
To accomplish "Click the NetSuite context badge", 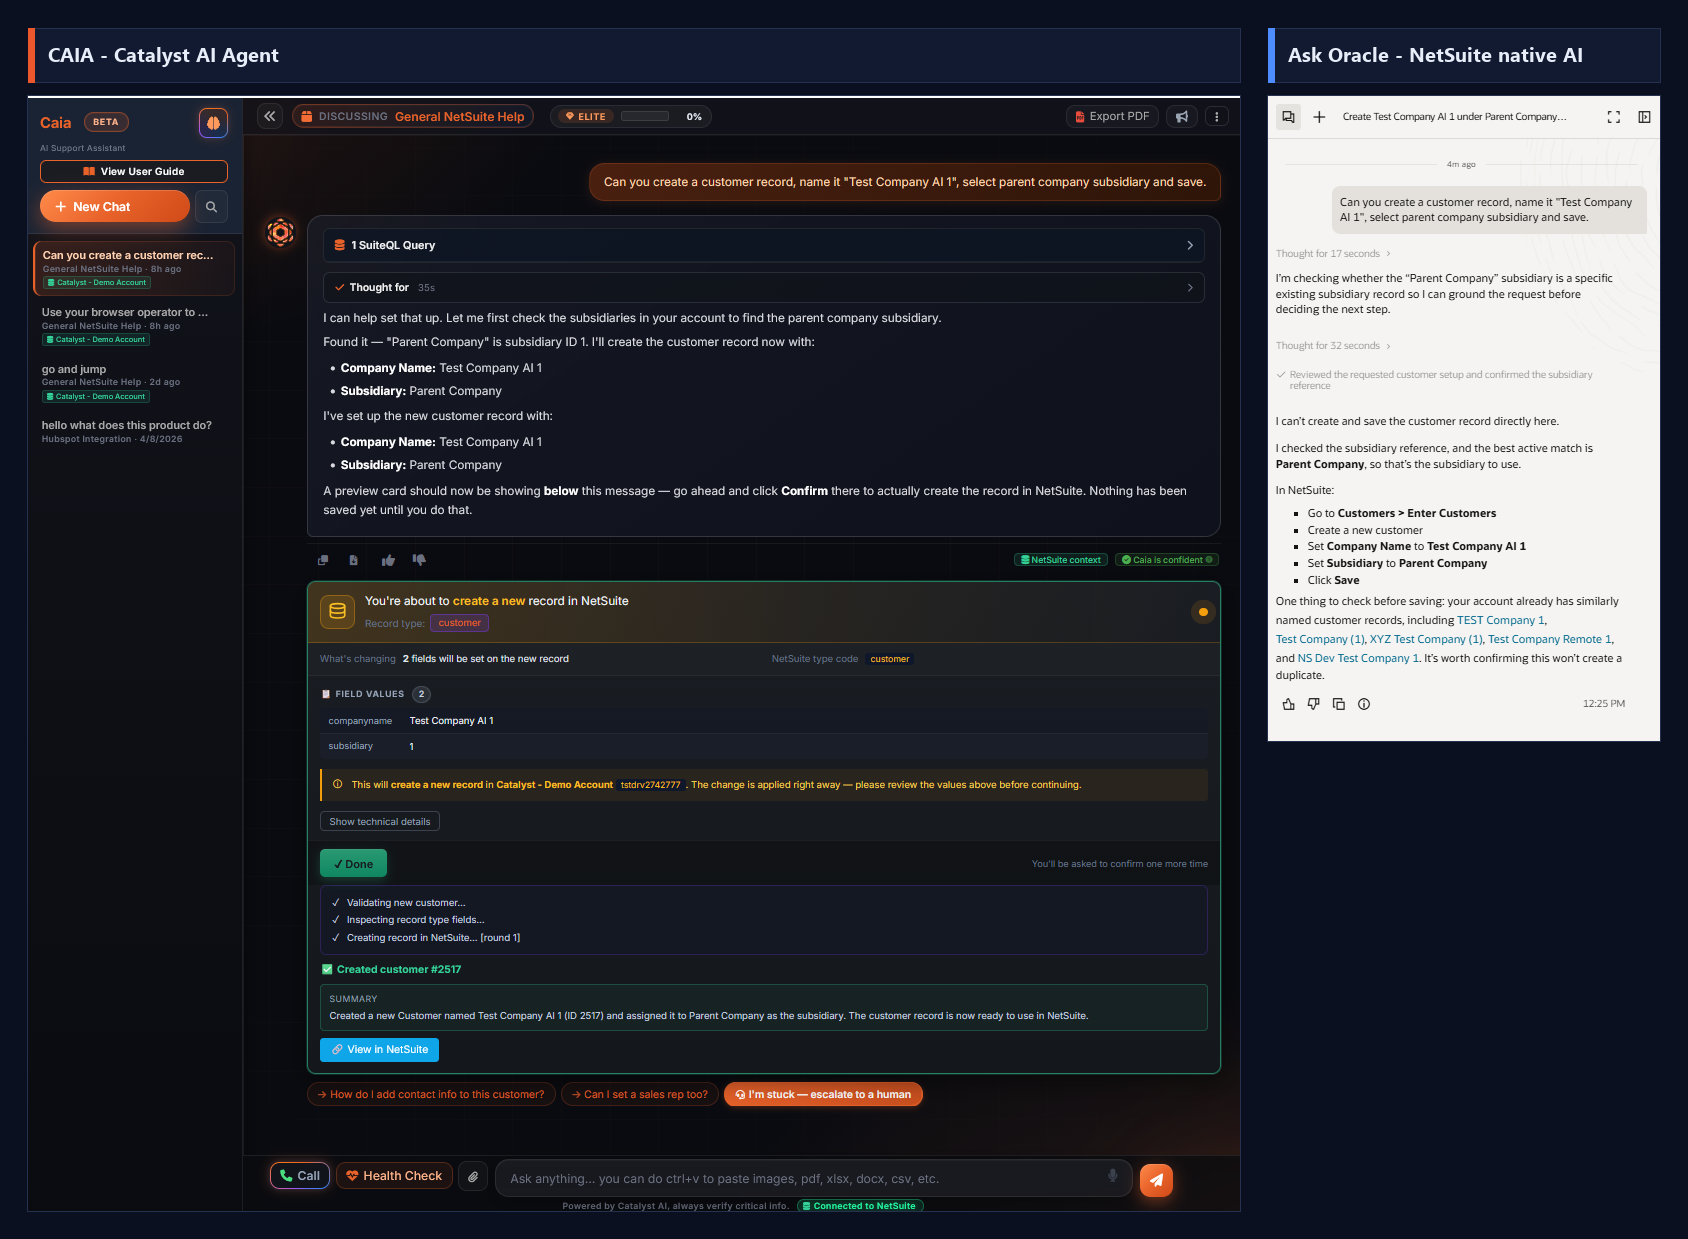I will point(1061,560).
